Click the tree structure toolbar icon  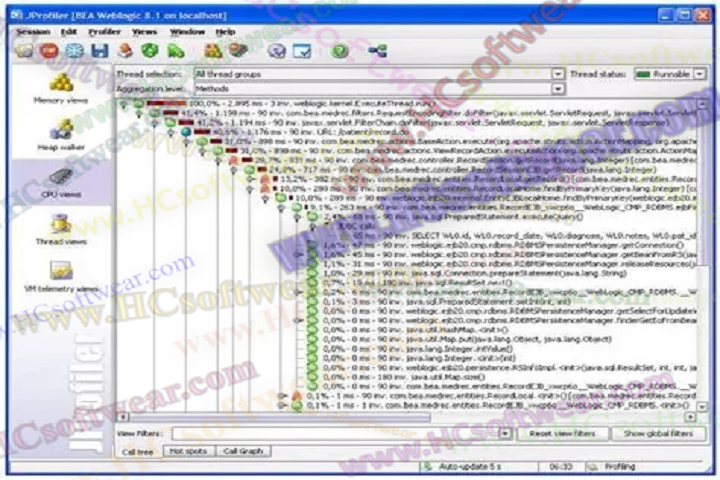click(x=377, y=51)
